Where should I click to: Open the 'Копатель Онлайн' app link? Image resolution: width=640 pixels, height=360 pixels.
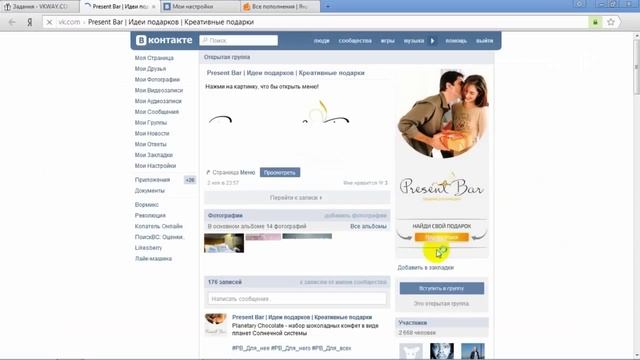pos(159,226)
